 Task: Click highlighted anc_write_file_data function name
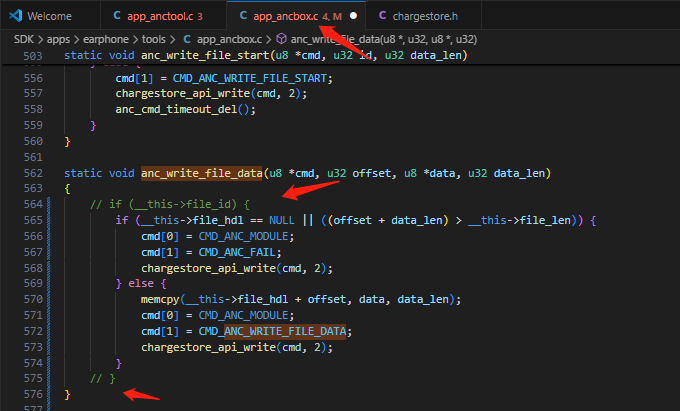click(201, 173)
